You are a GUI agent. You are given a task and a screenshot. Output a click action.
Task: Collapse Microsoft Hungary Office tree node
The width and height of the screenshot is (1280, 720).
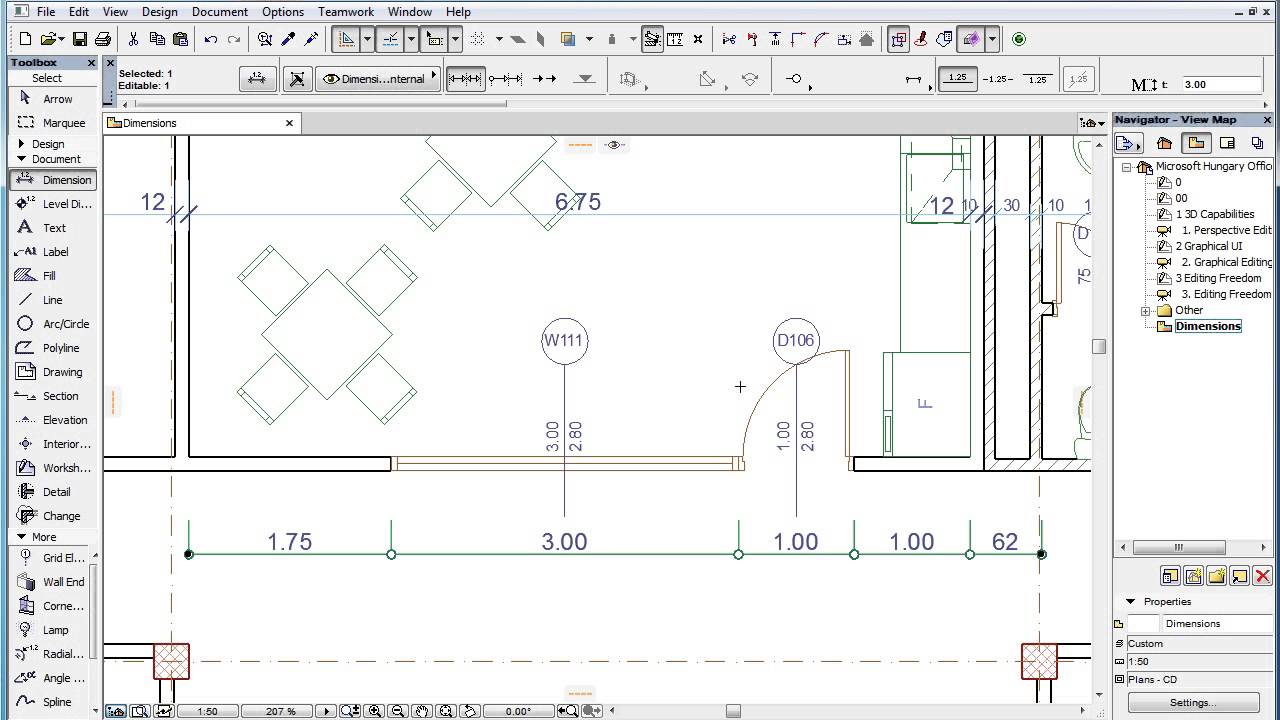click(x=1127, y=167)
